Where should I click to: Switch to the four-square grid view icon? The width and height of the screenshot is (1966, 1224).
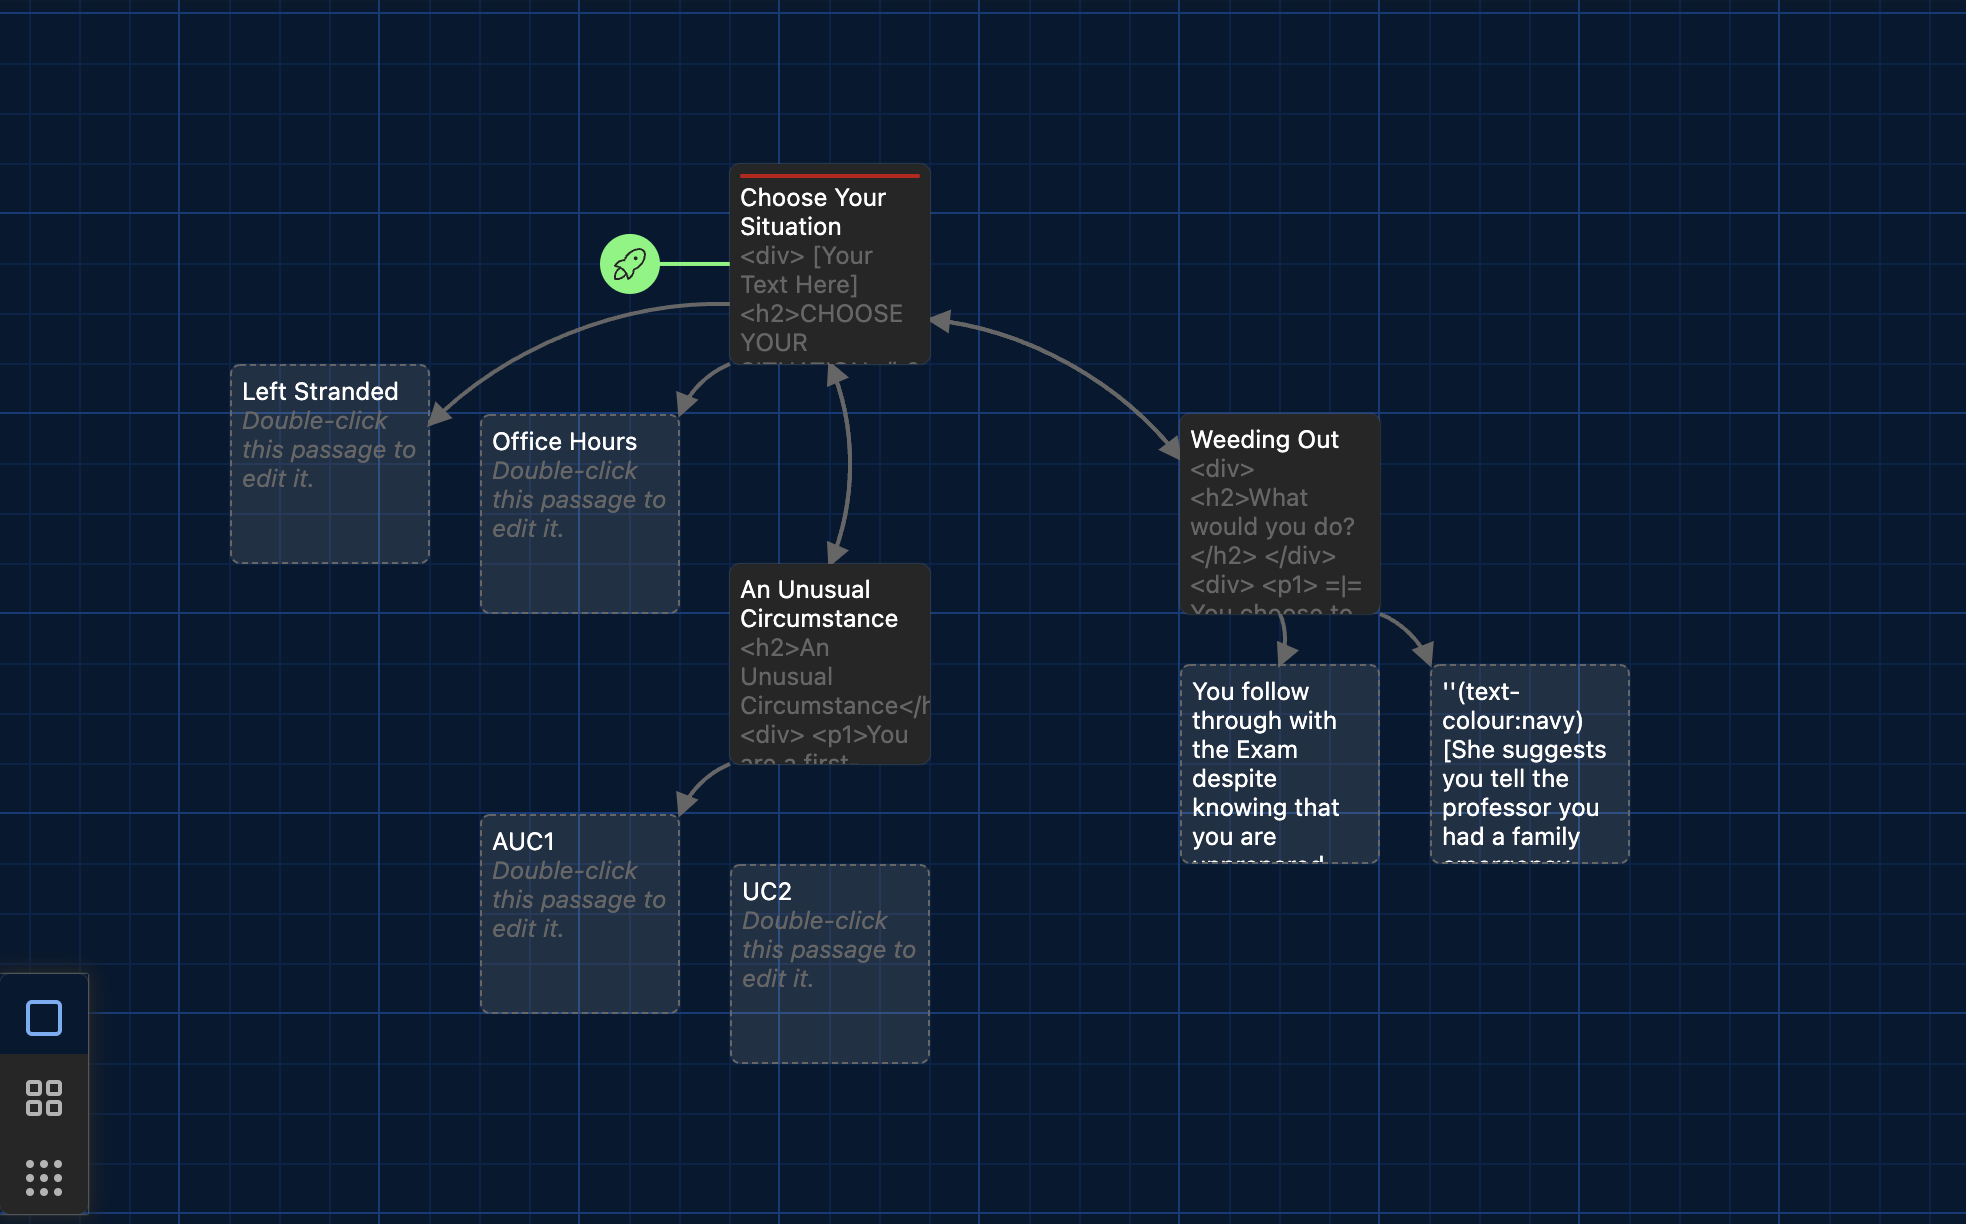(44, 1097)
